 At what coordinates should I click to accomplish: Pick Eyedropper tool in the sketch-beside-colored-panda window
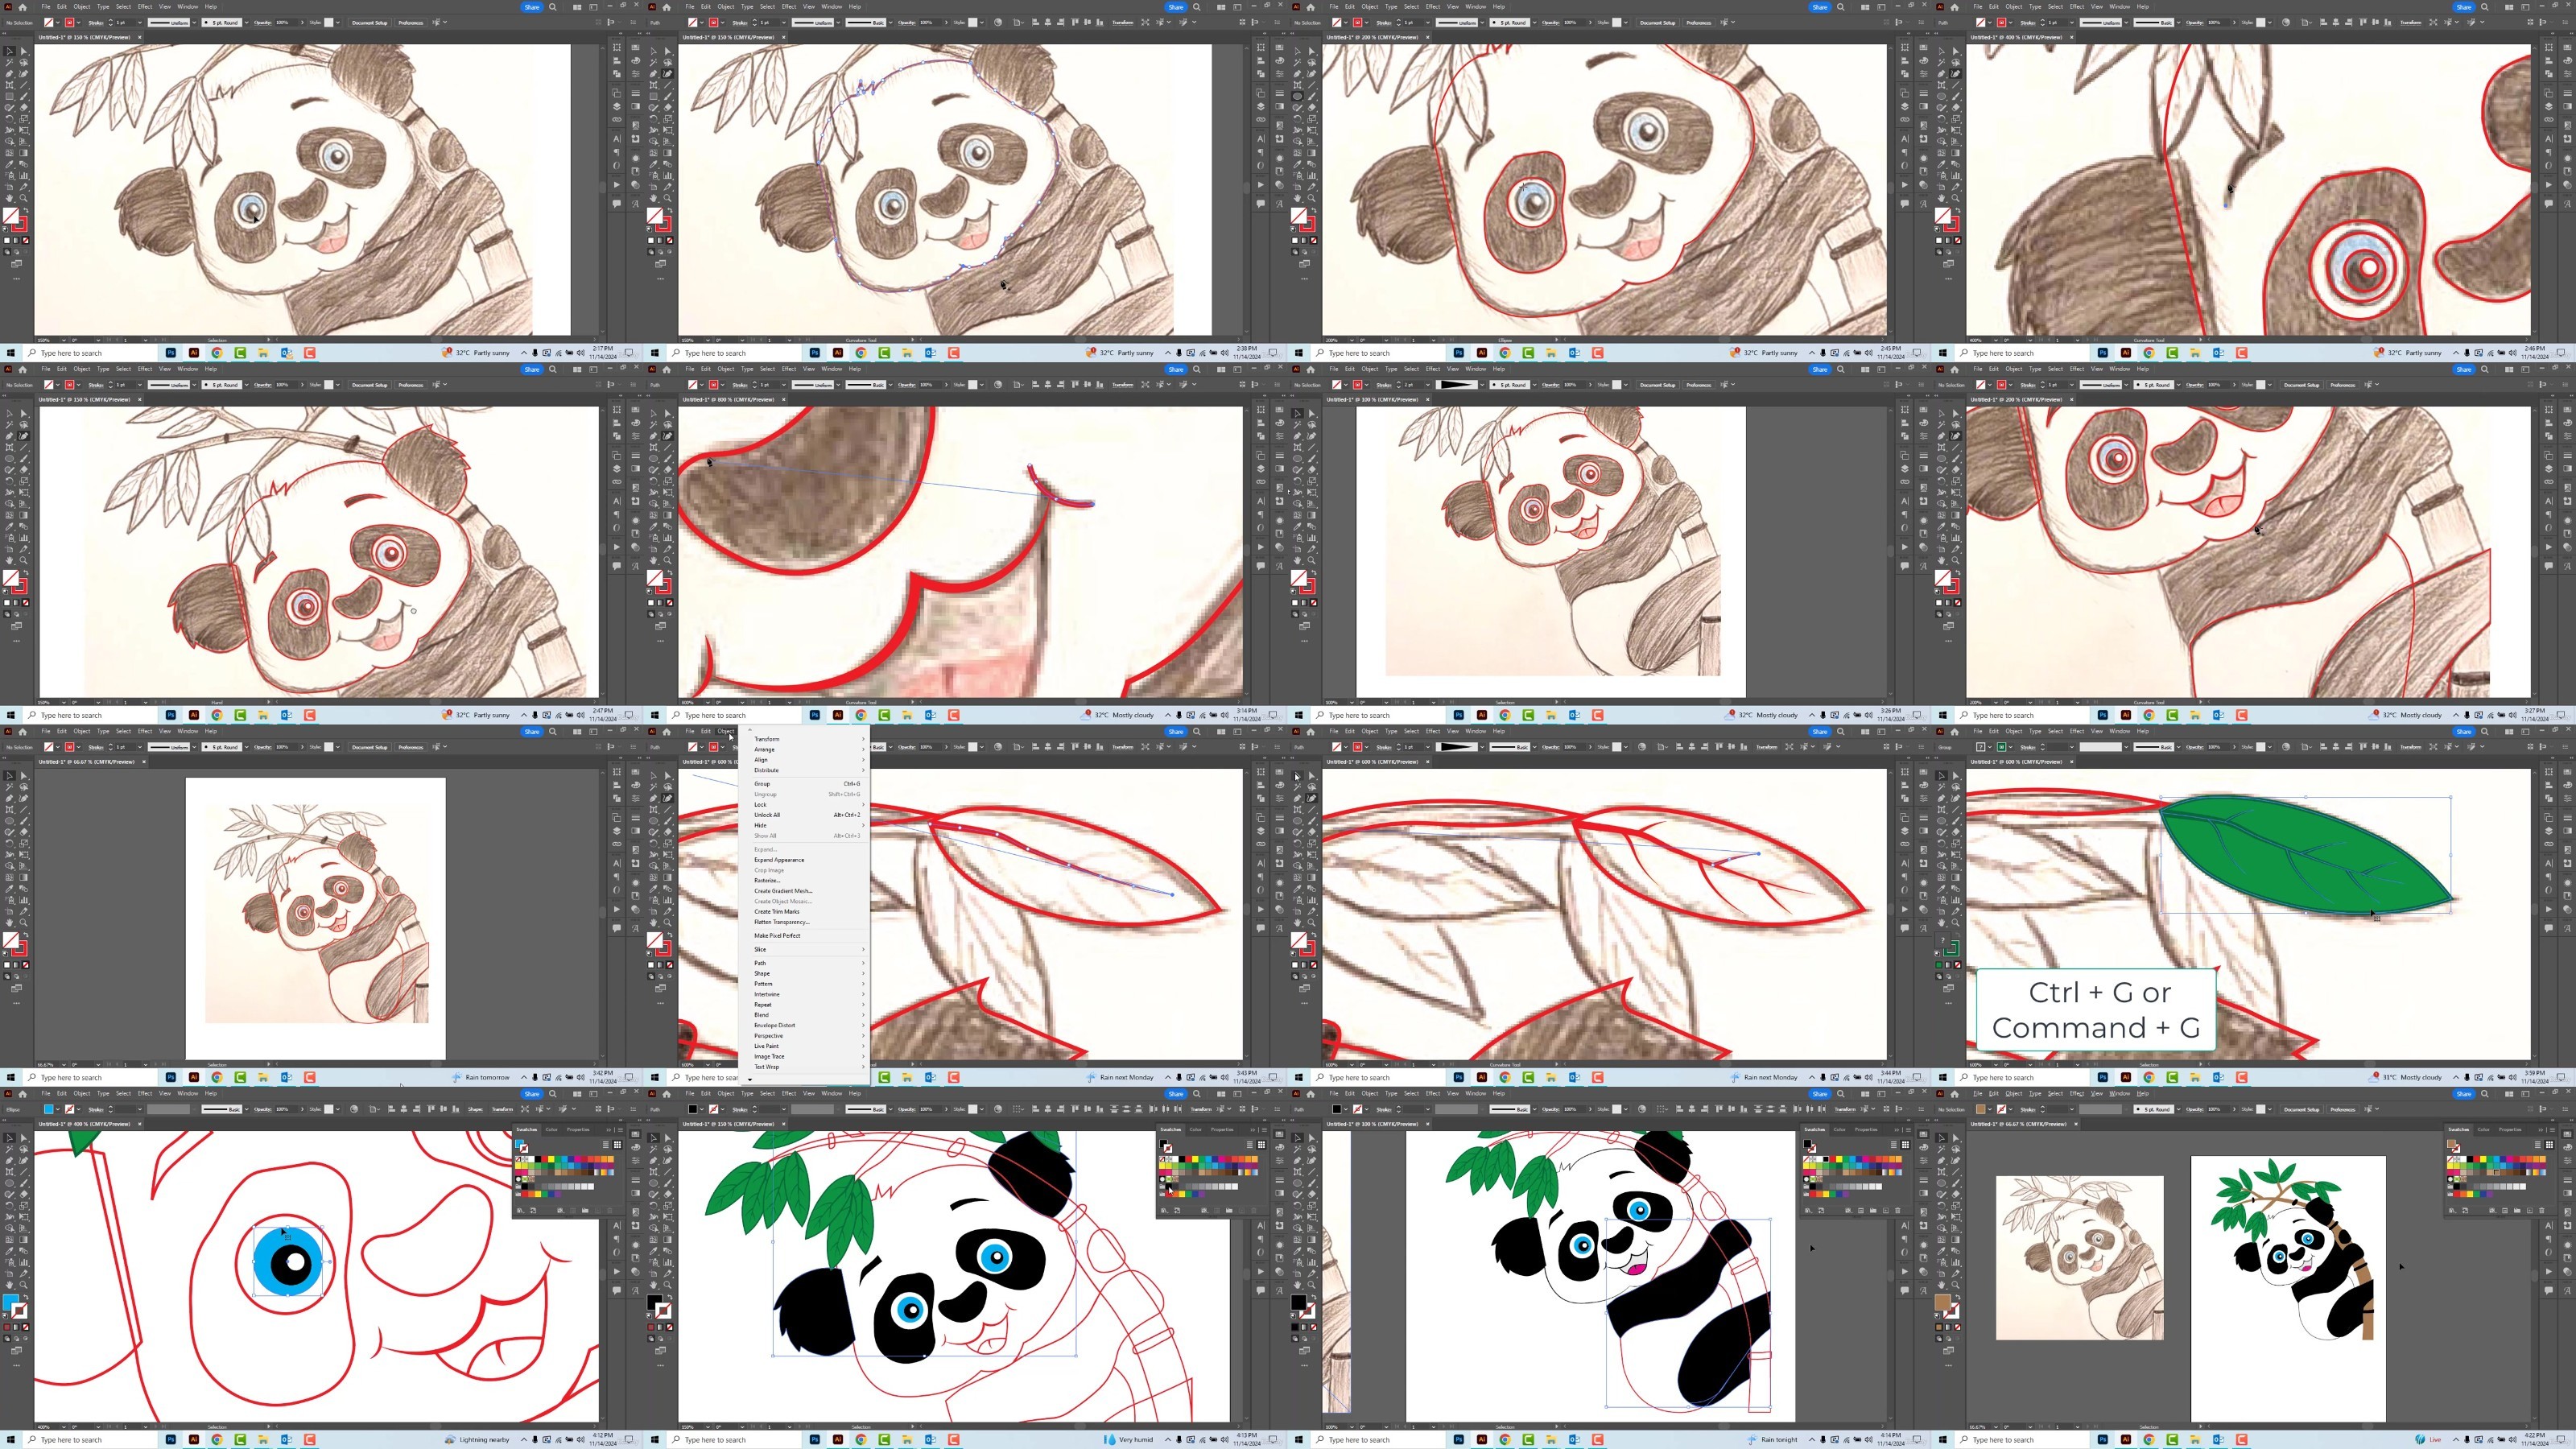point(1942,1250)
